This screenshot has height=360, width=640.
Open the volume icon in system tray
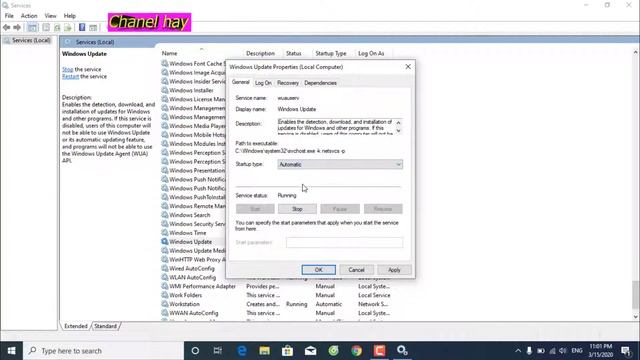coord(563,351)
